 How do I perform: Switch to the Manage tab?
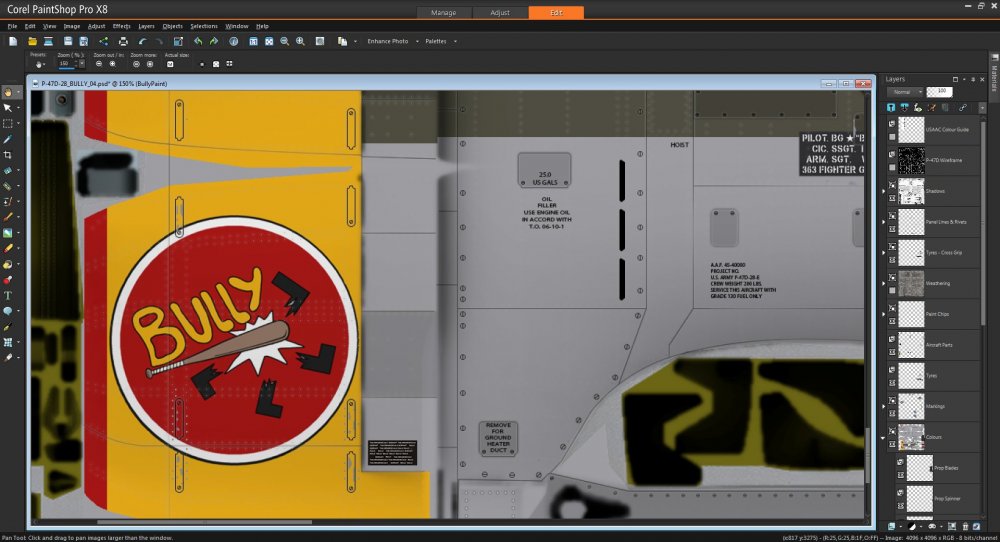click(x=444, y=13)
